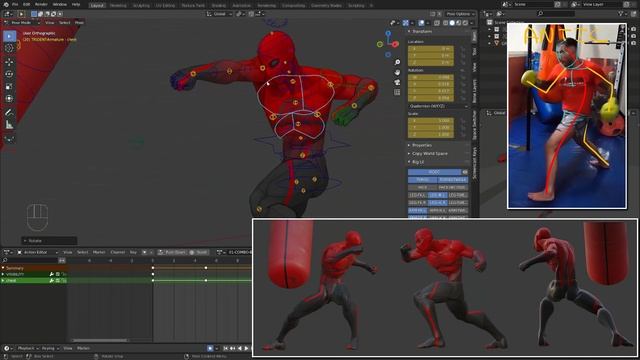Select the Measure ruler tool
The width and height of the screenshot is (640, 360).
pyautogui.click(x=9, y=125)
